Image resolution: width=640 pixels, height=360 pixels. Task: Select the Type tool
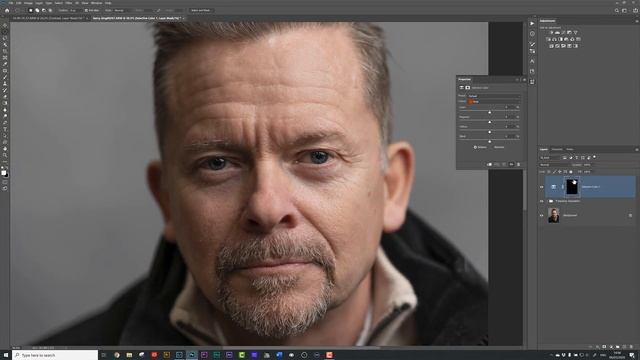(x=5, y=129)
